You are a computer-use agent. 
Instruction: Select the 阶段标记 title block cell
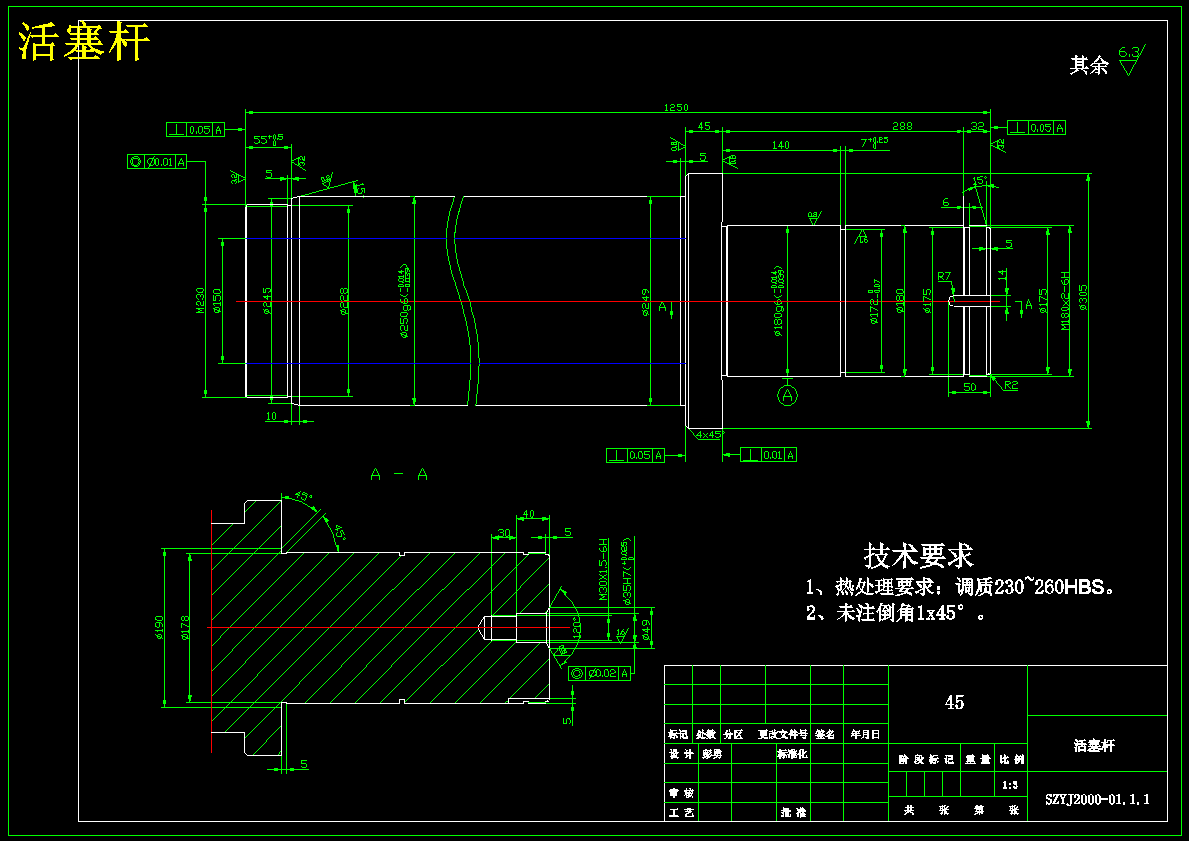(927, 759)
